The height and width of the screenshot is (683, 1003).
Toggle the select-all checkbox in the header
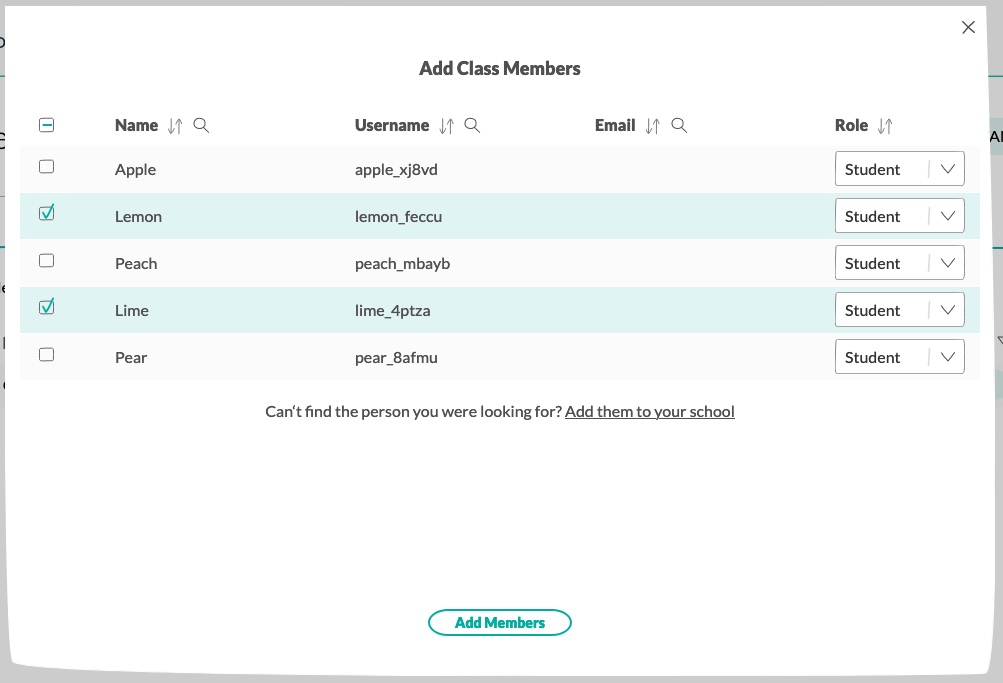pyautogui.click(x=46, y=124)
